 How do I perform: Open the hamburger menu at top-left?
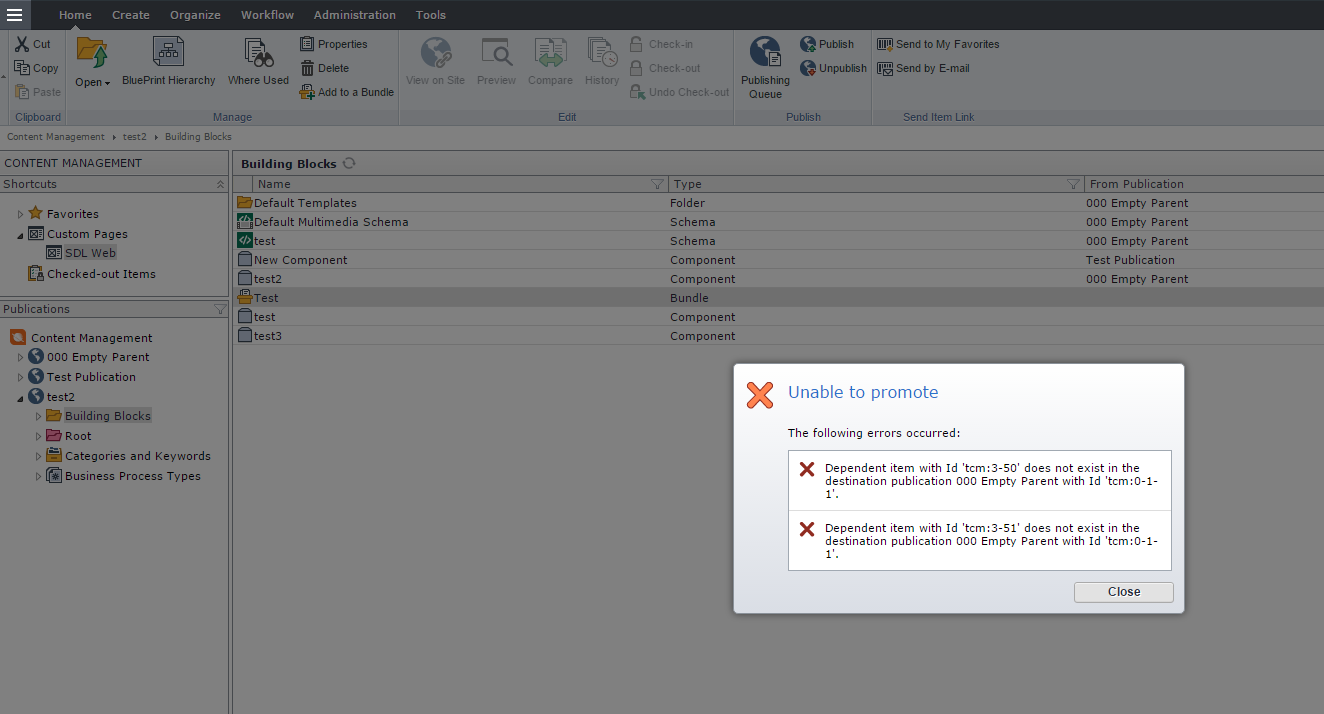(14, 14)
